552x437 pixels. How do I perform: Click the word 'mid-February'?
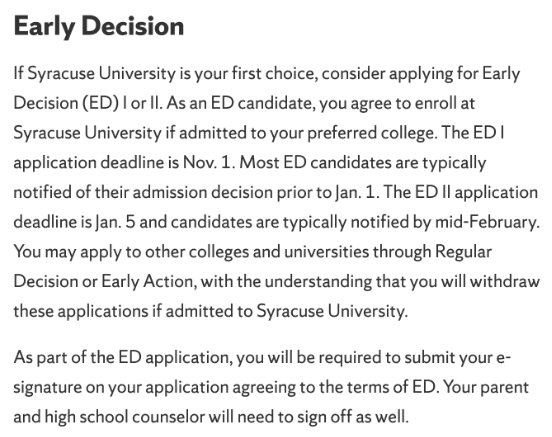(486, 222)
